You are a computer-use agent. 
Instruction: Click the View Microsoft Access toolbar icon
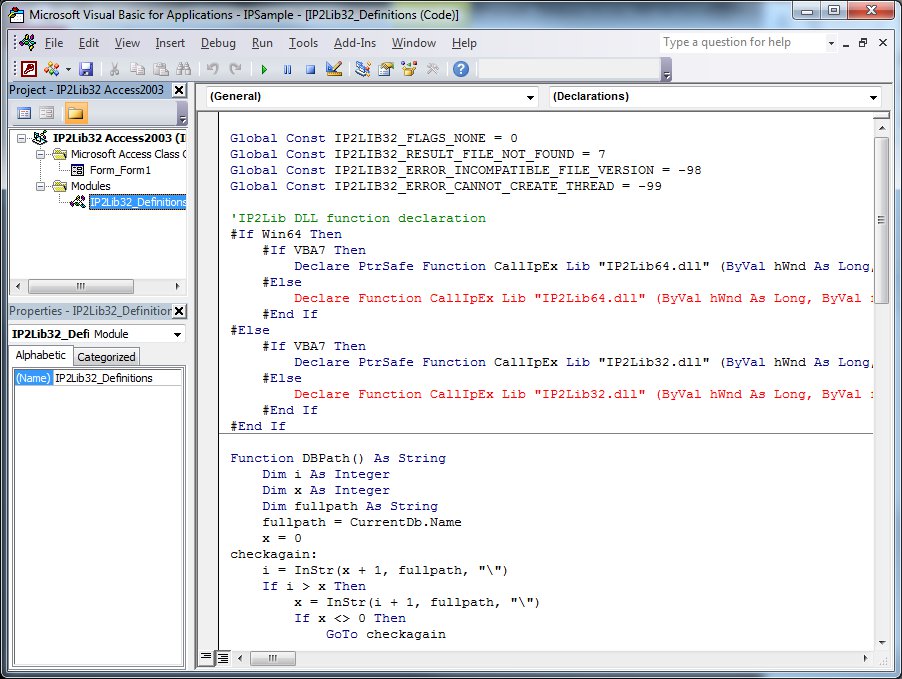(x=29, y=69)
